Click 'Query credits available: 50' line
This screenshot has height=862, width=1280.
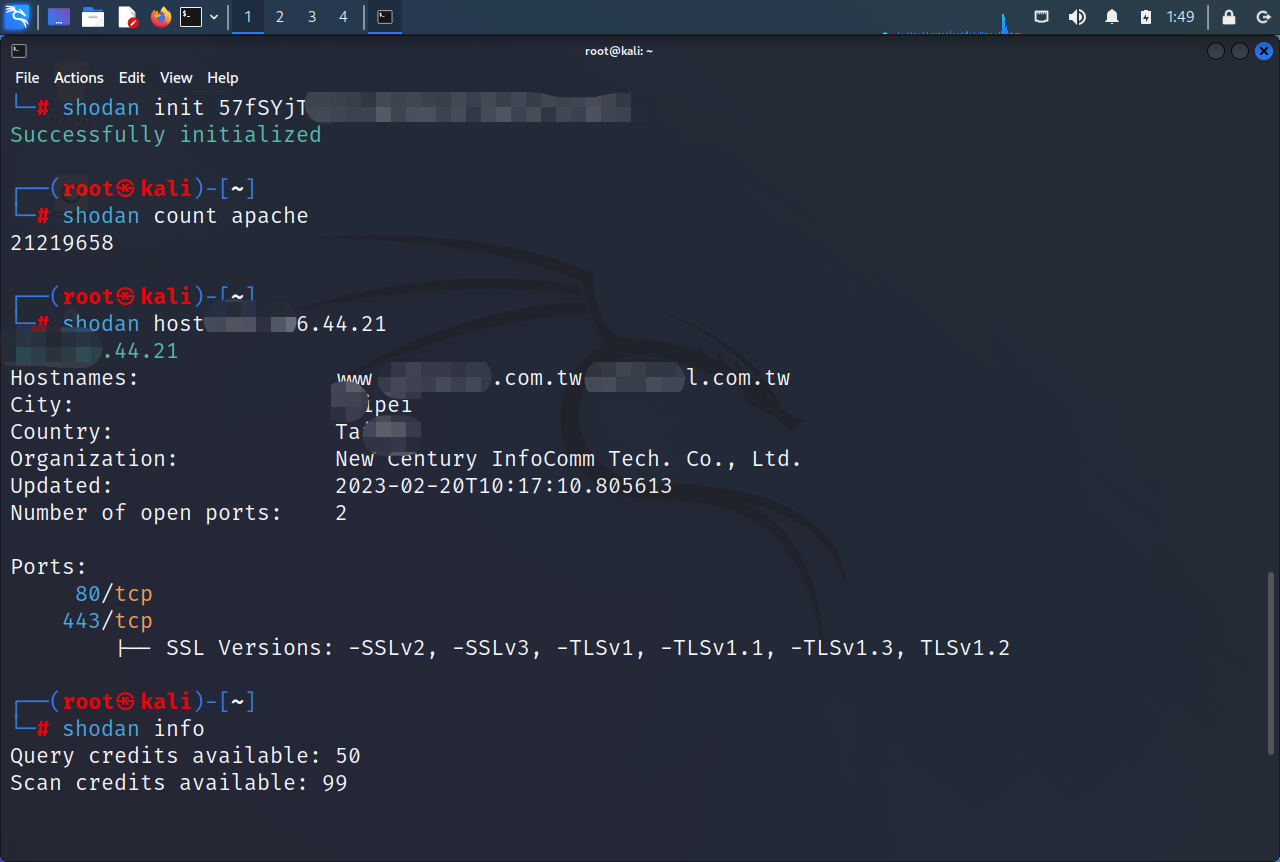pyautogui.click(x=185, y=756)
